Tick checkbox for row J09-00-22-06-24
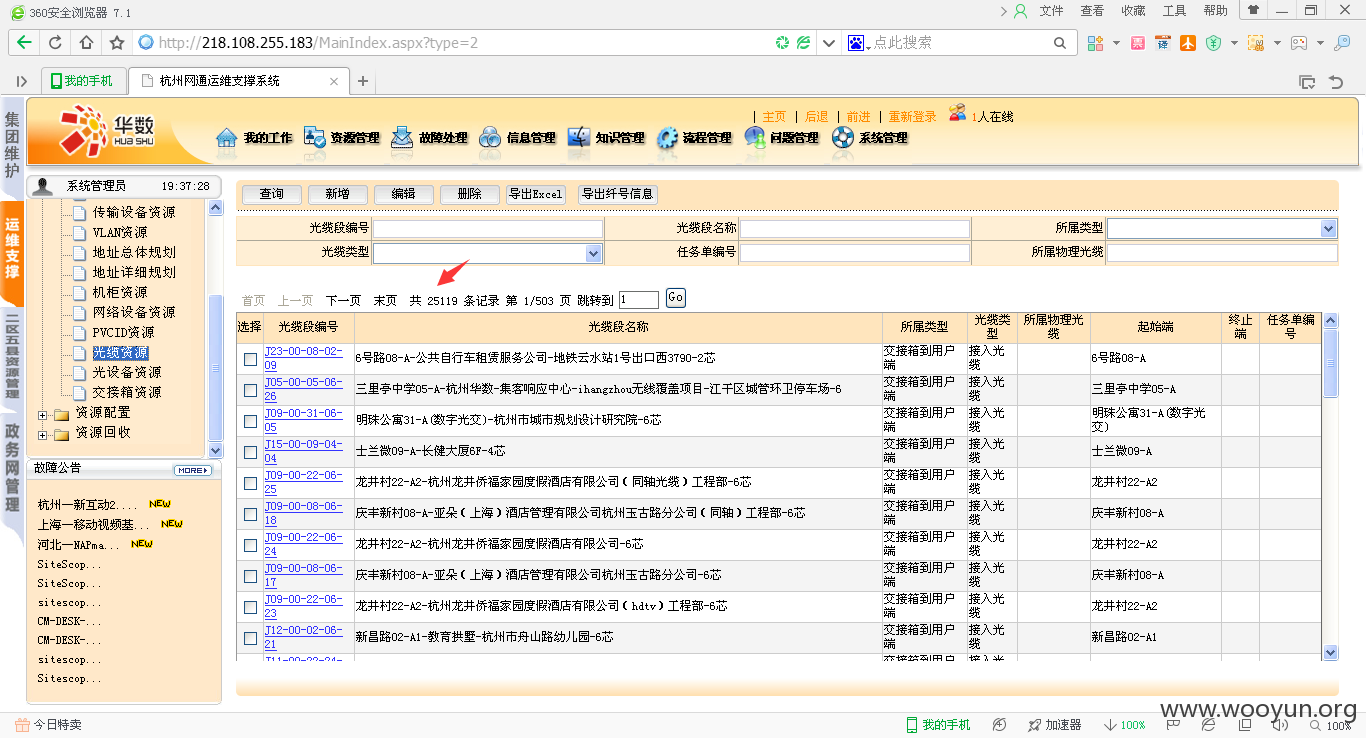 [250, 545]
